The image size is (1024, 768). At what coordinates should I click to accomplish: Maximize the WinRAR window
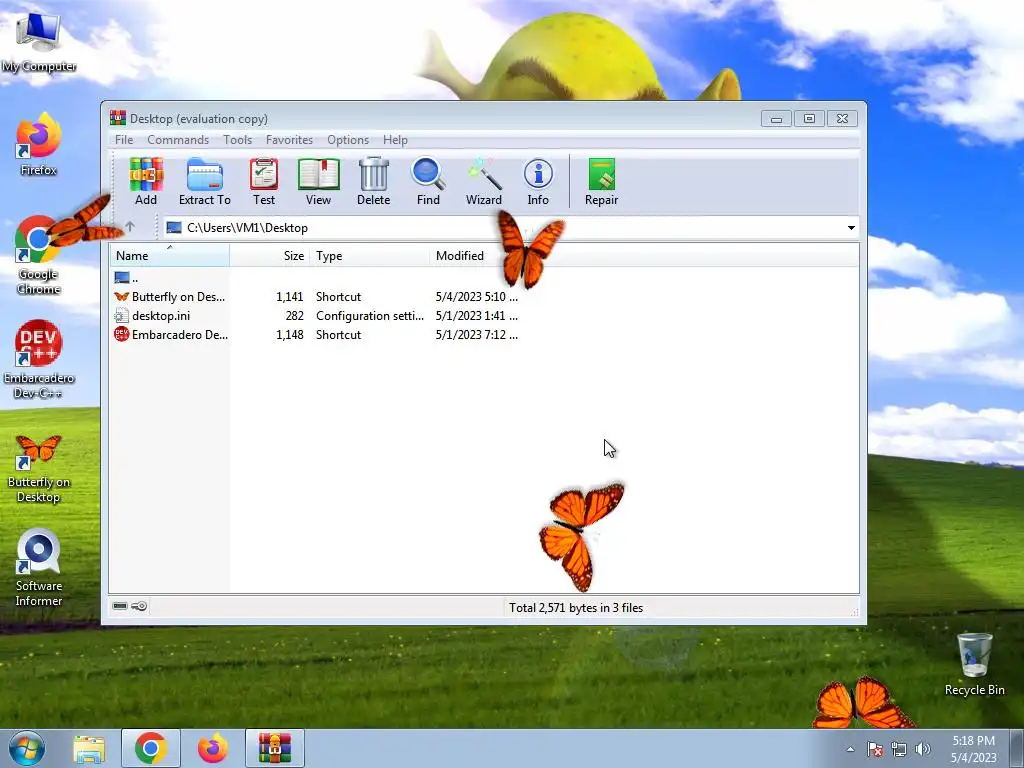click(809, 118)
